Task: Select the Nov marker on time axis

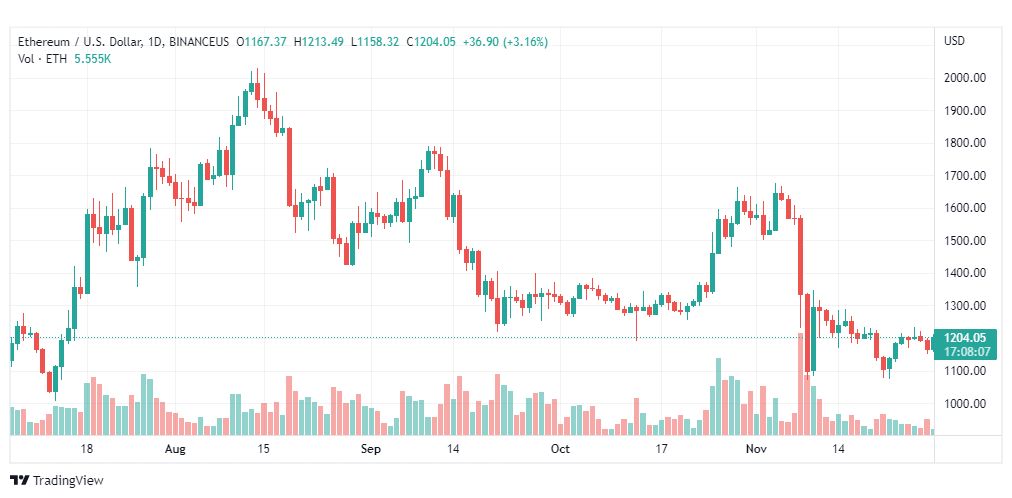Action: click(x=753, y=449)
